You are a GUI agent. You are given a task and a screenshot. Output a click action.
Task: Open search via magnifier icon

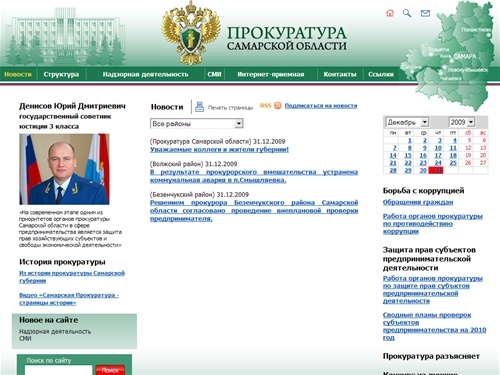(x=407, y=13)
